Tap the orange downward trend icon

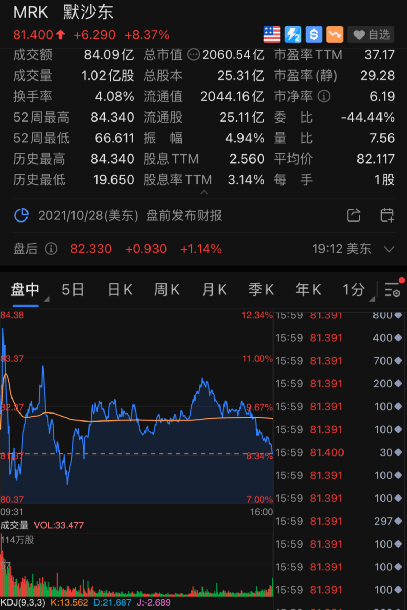(x=335, y=35)
